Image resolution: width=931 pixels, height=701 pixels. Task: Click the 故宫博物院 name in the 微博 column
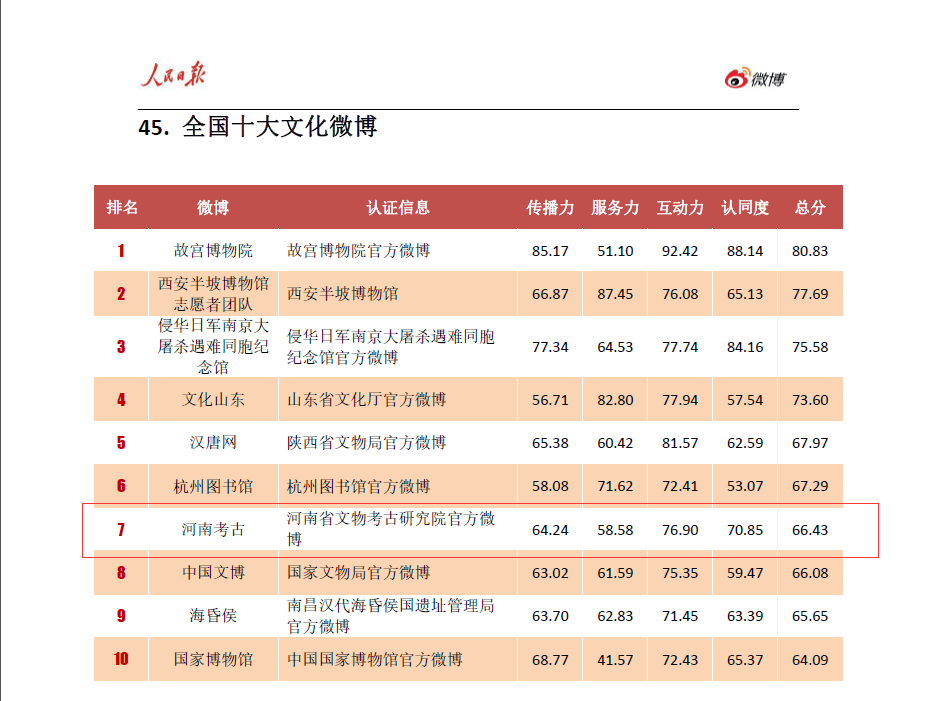tap(213, 251)
